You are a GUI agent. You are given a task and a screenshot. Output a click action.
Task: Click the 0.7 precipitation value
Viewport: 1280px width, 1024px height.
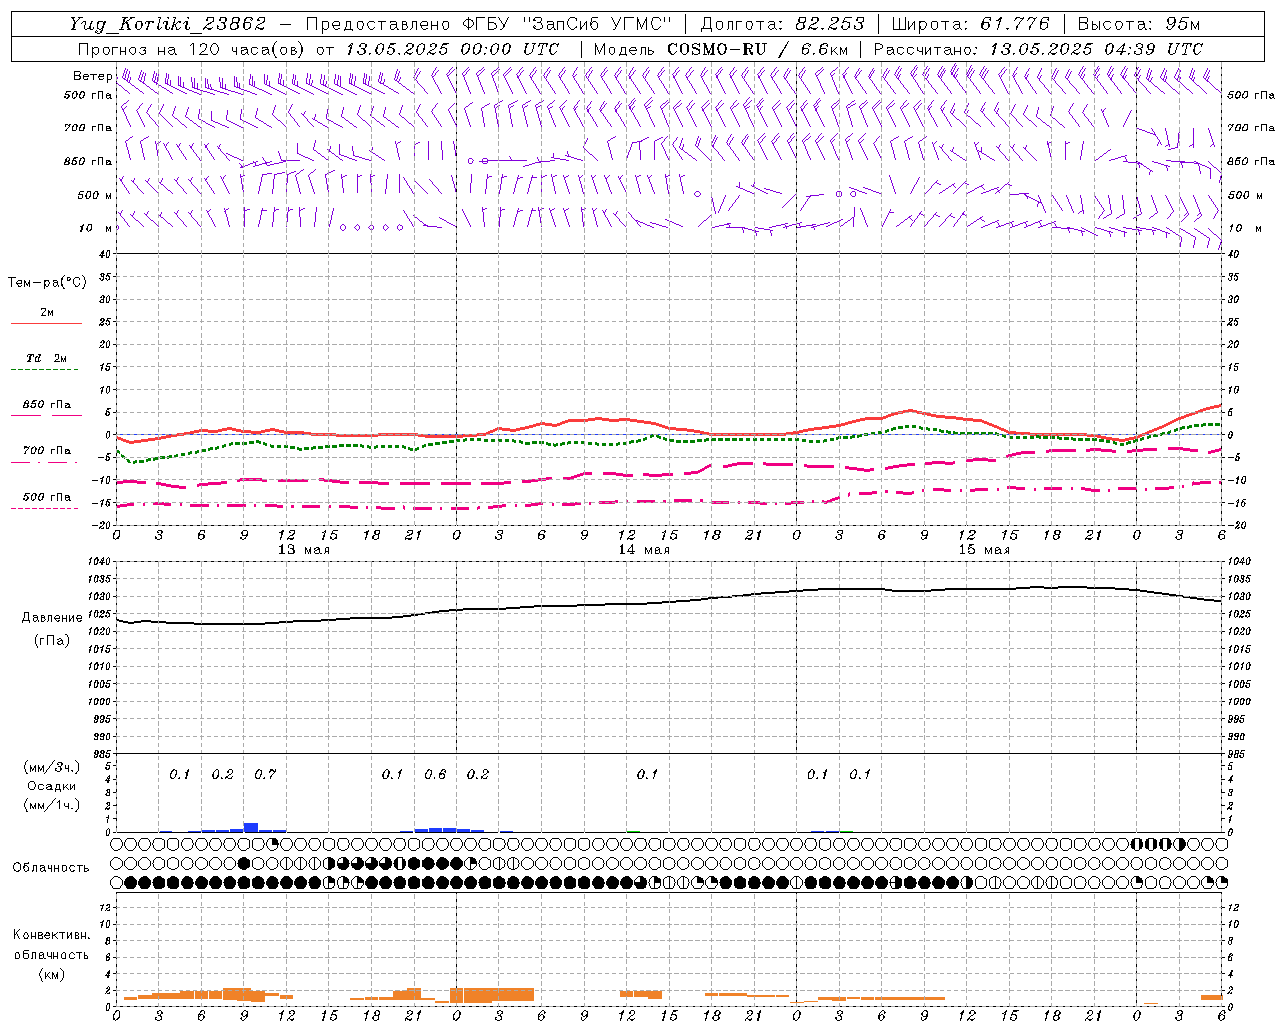tap(265, 774)
